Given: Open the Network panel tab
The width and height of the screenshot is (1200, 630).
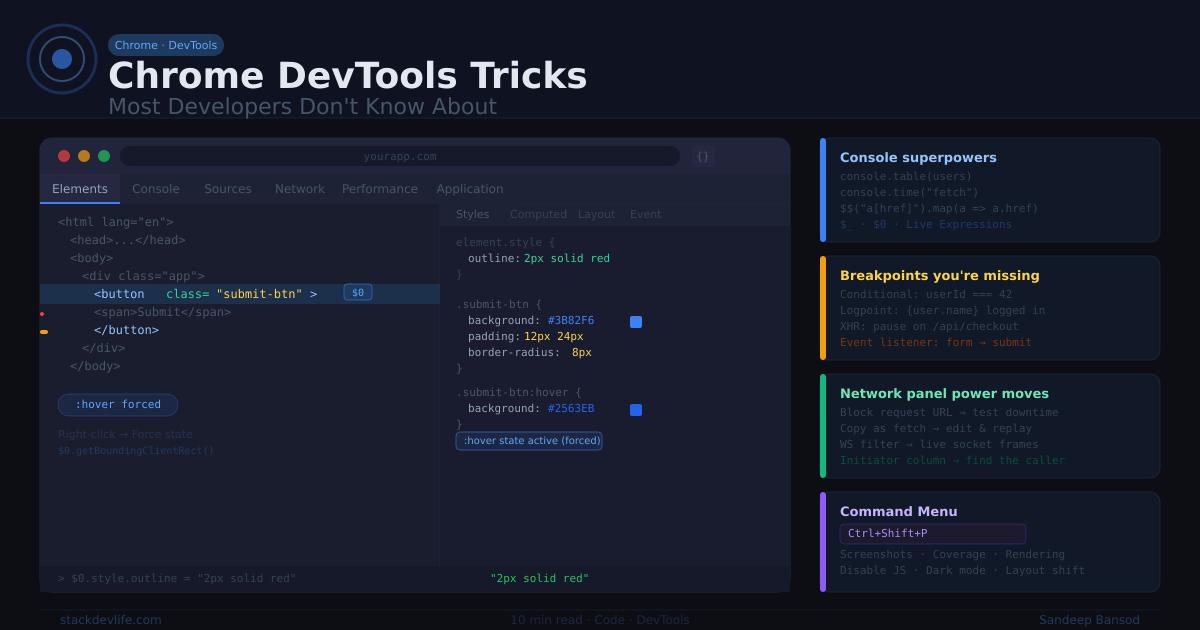Looking at the screenshot, I should (x=299, y=189).
